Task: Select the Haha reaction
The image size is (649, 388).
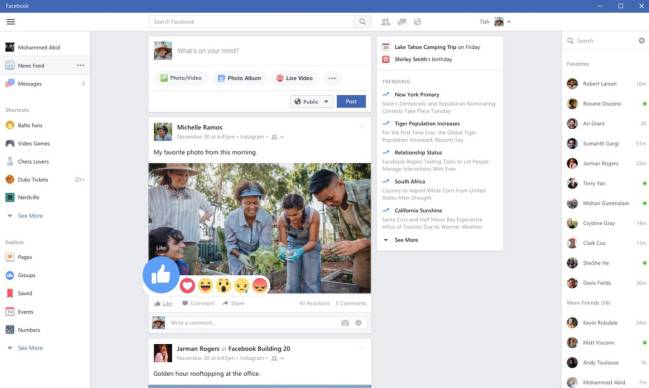Action: 205,285
